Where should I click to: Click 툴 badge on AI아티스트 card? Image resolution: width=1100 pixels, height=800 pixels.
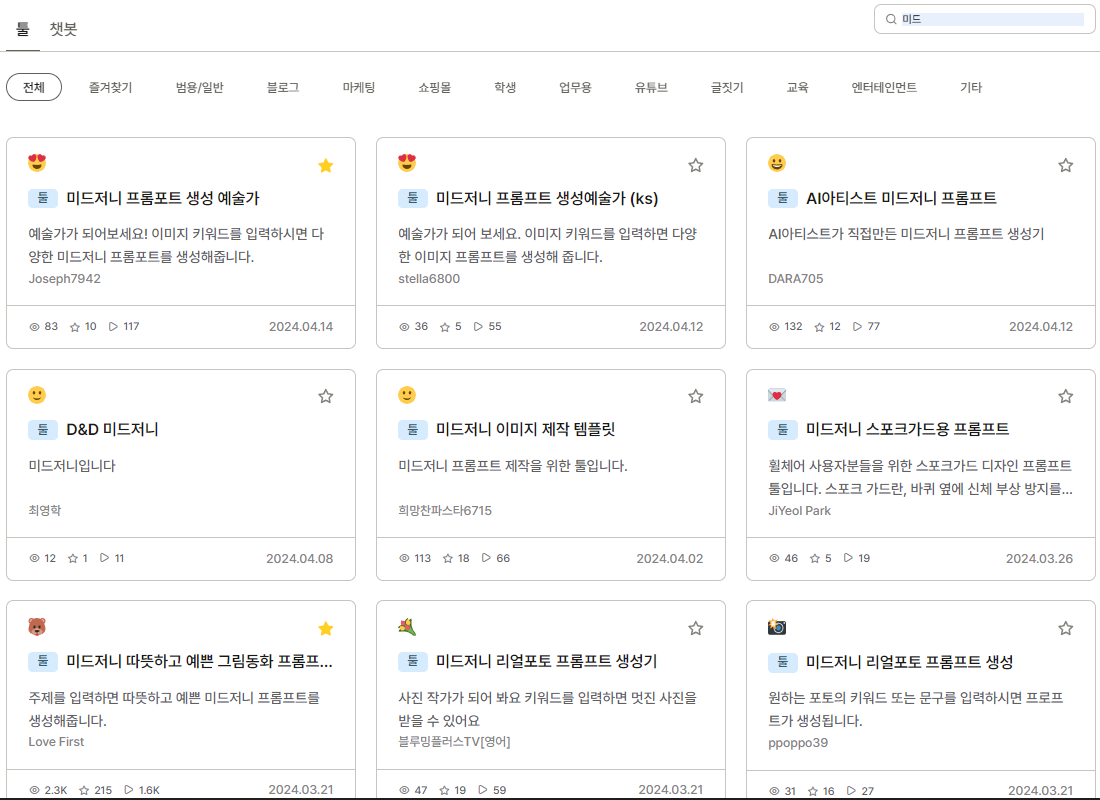(x=782, y=198)
